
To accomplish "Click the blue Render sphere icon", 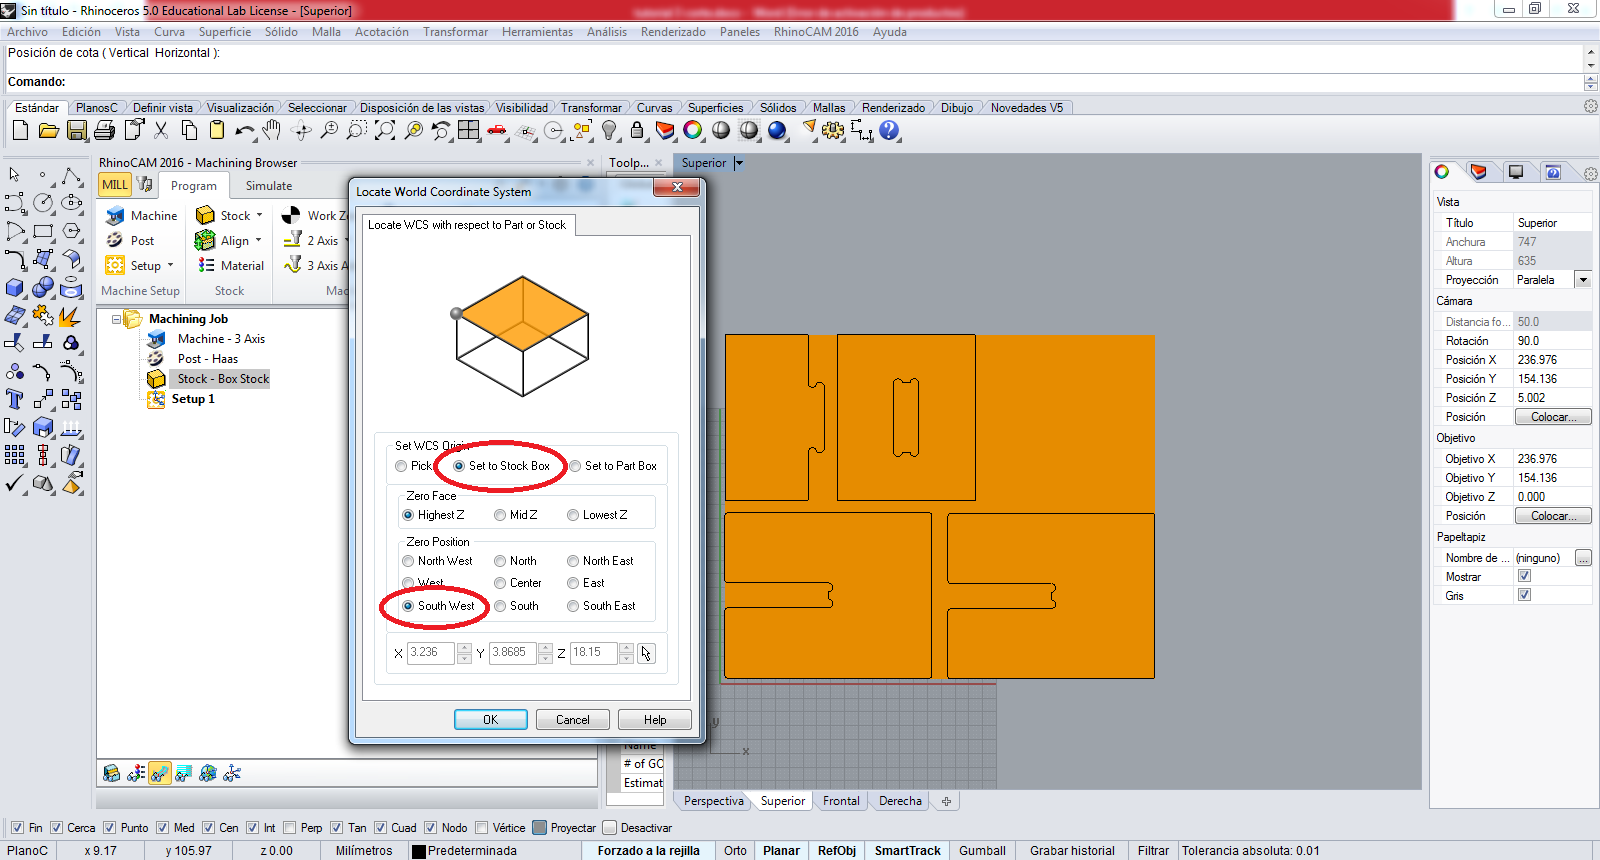I will (x=777, y=130).
